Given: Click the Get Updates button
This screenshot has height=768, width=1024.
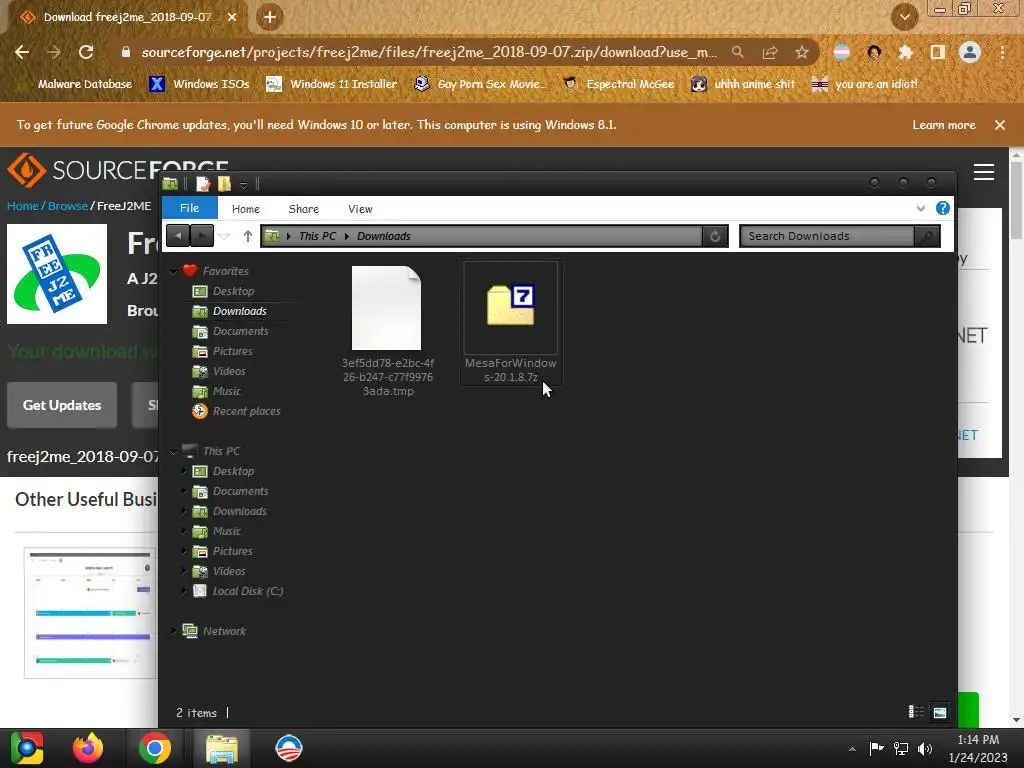Looking at the screenshot, I should click(62, 405).
